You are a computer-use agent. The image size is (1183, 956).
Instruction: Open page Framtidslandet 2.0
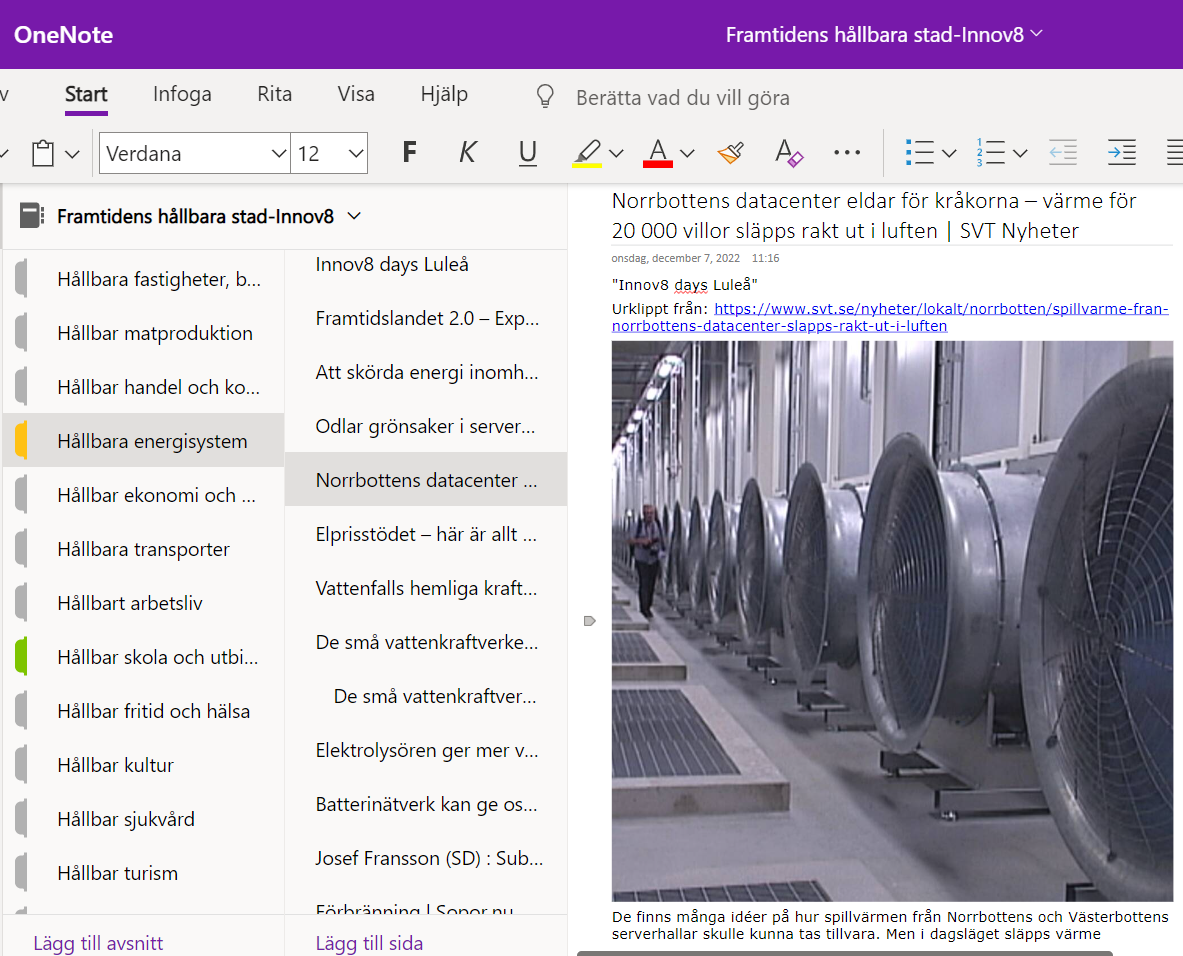(x=426, y=318)
